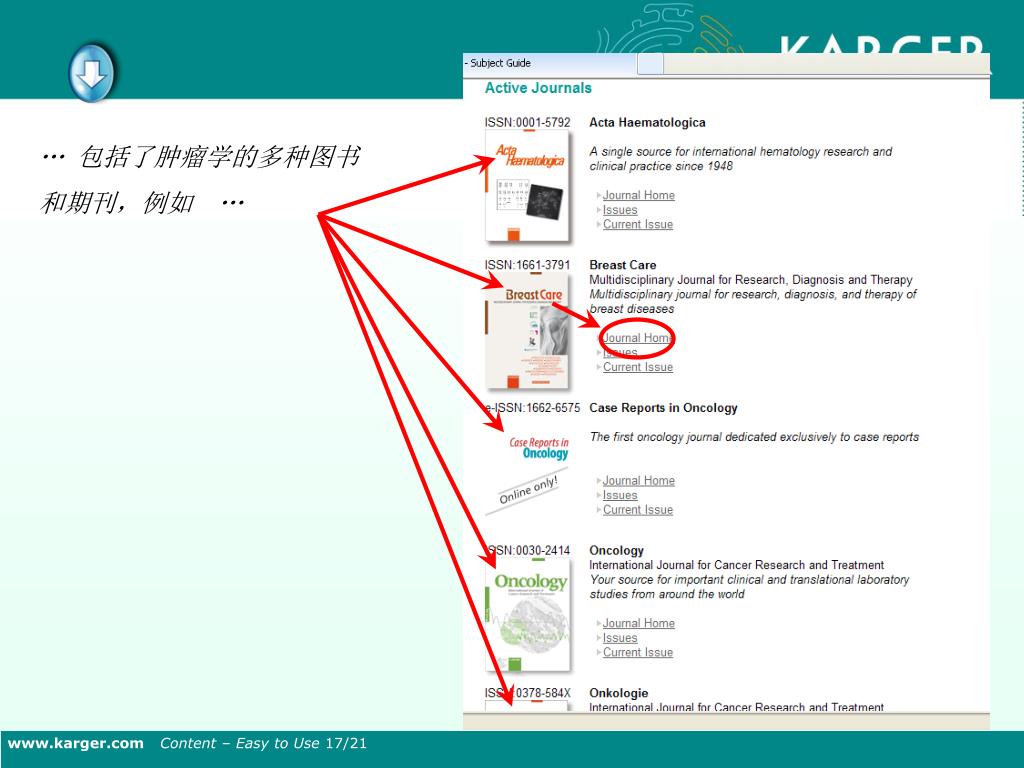This screenshot has height=768, width=1024.
Task: Click the Oncology journal title text
Action: [x=616, y=551]
